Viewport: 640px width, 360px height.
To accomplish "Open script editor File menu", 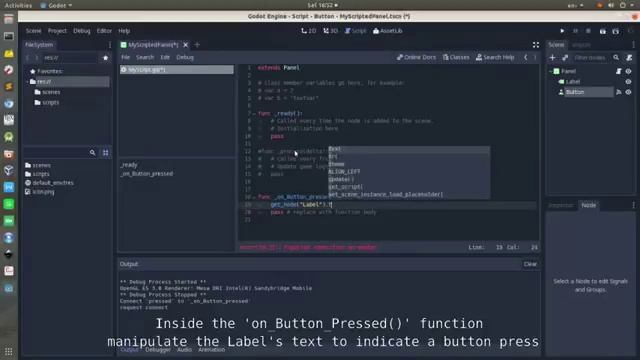I will click(x=125, y=58).
